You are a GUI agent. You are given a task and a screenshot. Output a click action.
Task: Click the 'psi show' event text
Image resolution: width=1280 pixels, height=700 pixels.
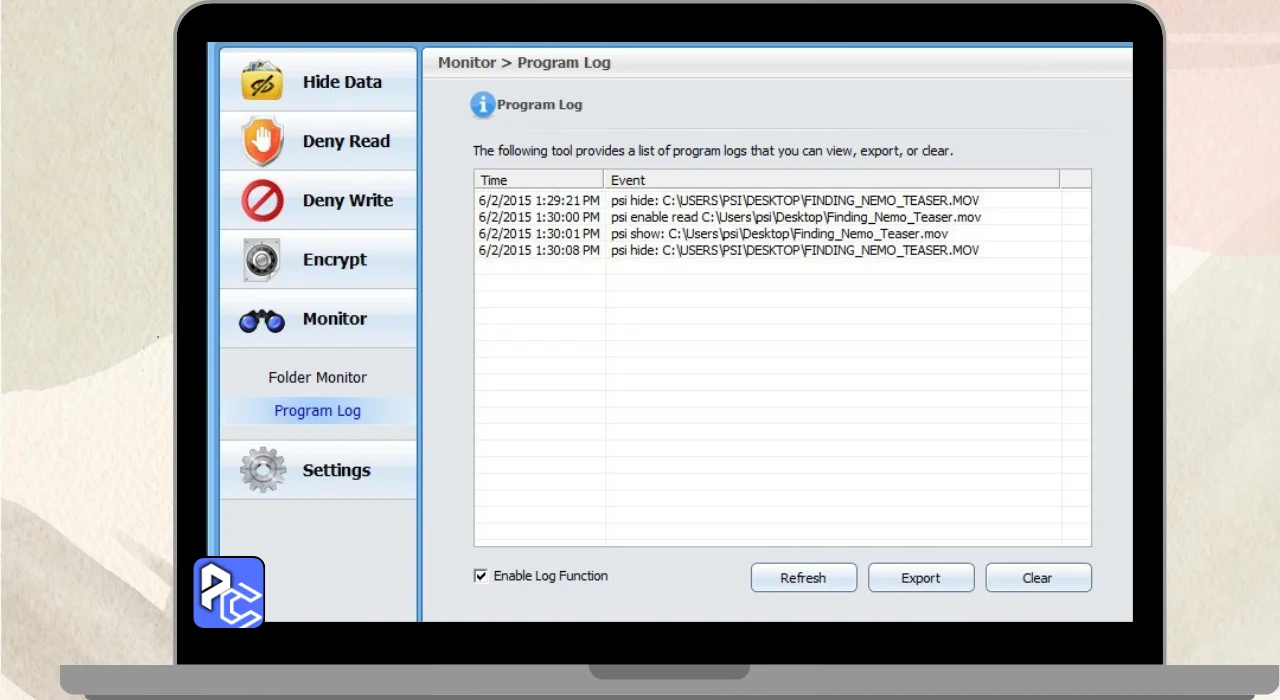coord(779,233)
